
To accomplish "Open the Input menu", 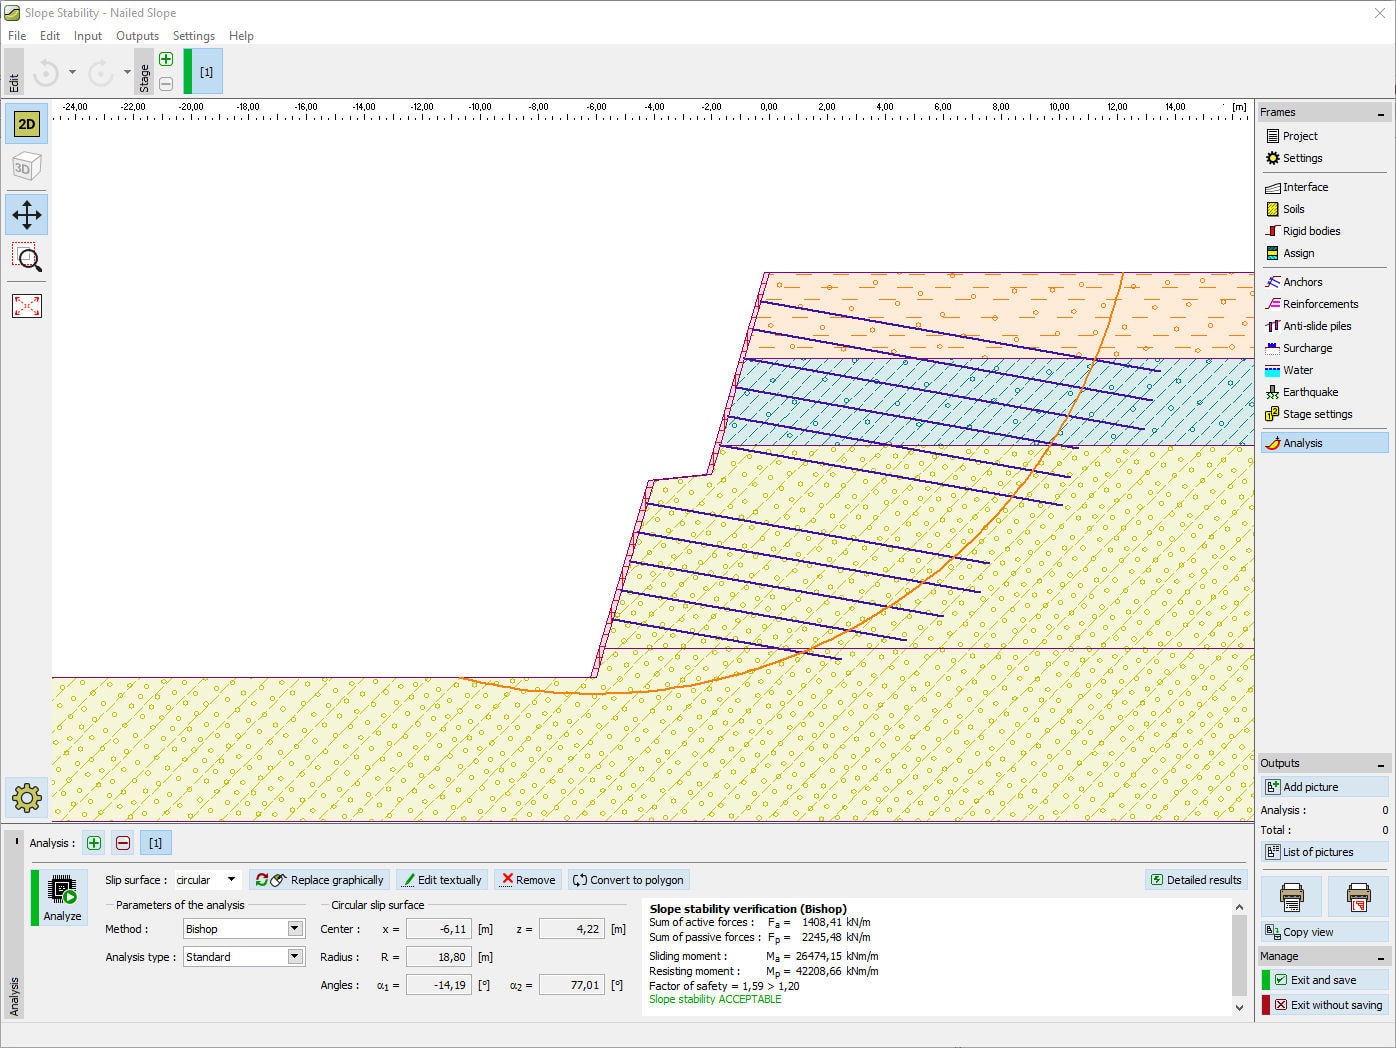I will pyautogui.click(x=87, y=35).
